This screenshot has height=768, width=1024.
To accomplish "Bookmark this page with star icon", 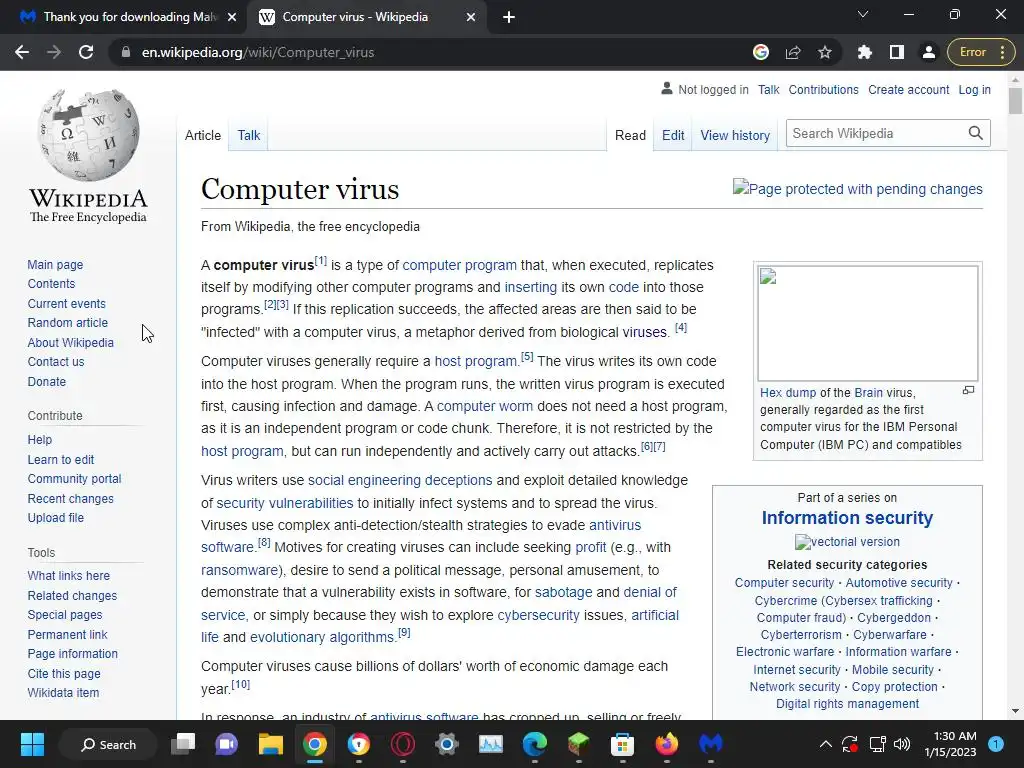I will (x=825, y=52).
